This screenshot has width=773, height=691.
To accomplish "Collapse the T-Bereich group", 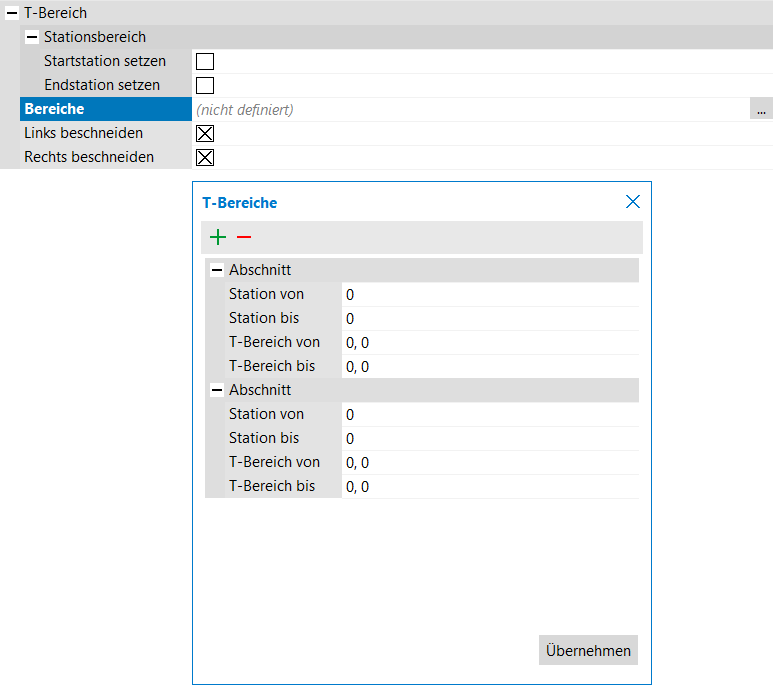I will pos(12,14).
